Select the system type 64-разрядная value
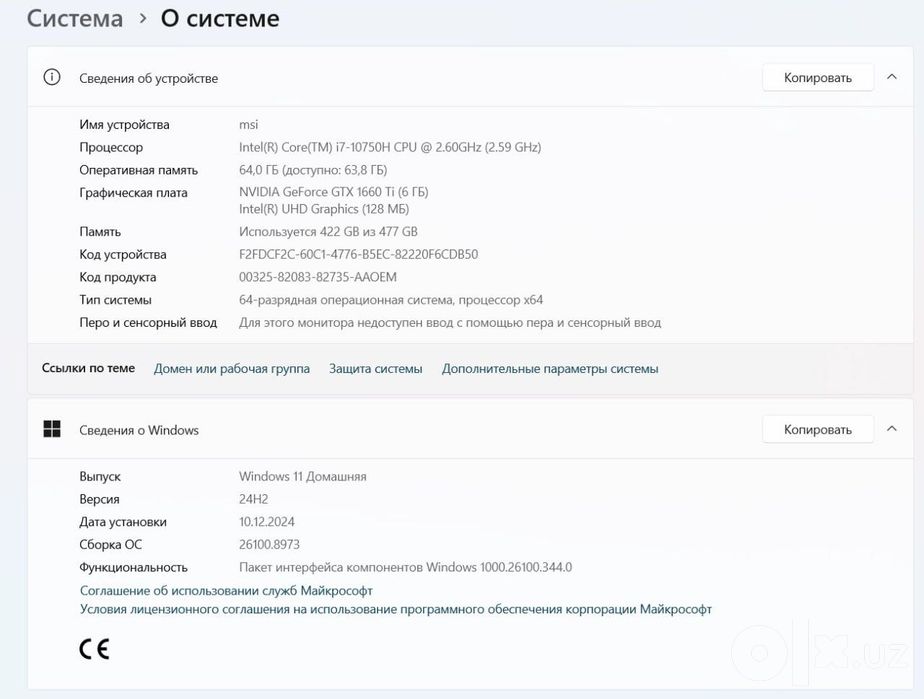Image resolution: width=924 pixels, height=699 pixels. click(x=391, y=300)
